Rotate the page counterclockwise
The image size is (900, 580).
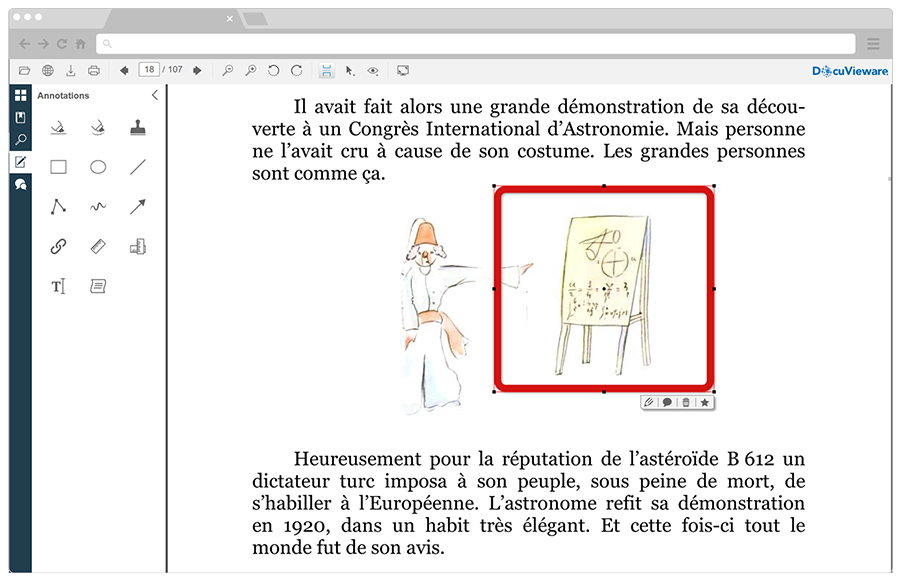[x=274, y=71]
